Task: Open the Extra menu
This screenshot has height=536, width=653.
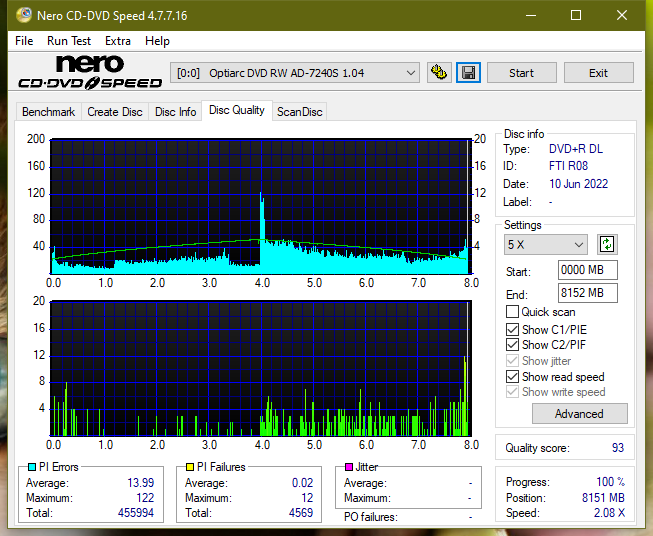Action: click(x=118, y=41)
